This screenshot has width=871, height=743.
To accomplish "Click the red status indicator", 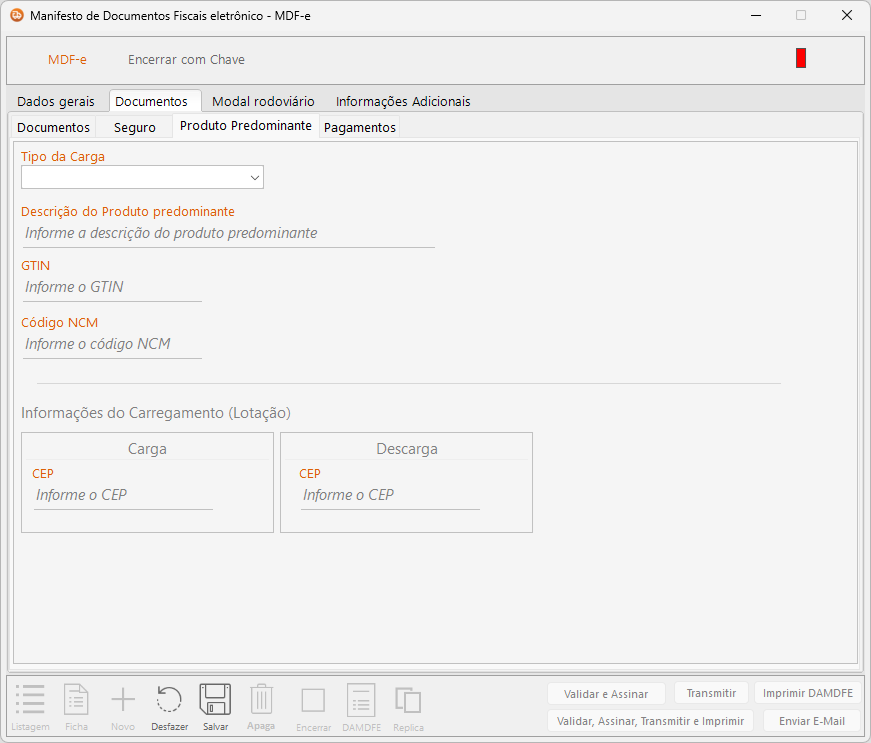I will tap(801, 58).
